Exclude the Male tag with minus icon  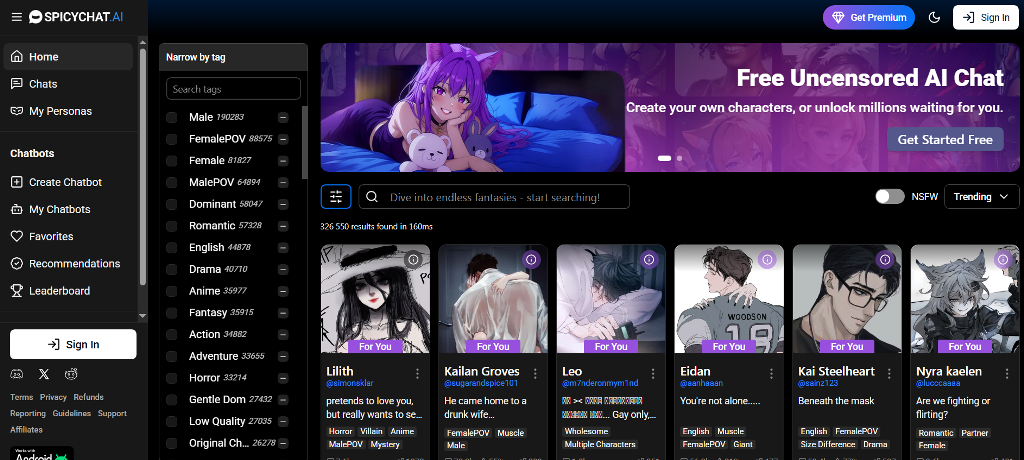[283, 117]
